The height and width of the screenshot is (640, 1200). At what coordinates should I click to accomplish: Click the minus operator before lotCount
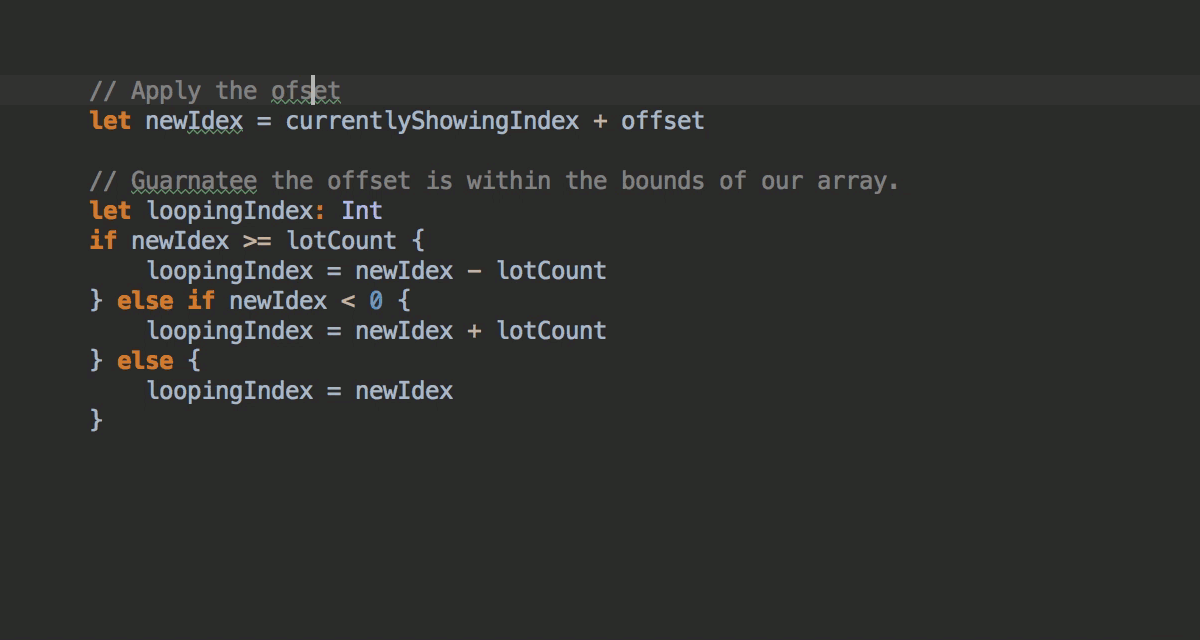(x=475, y=271)
